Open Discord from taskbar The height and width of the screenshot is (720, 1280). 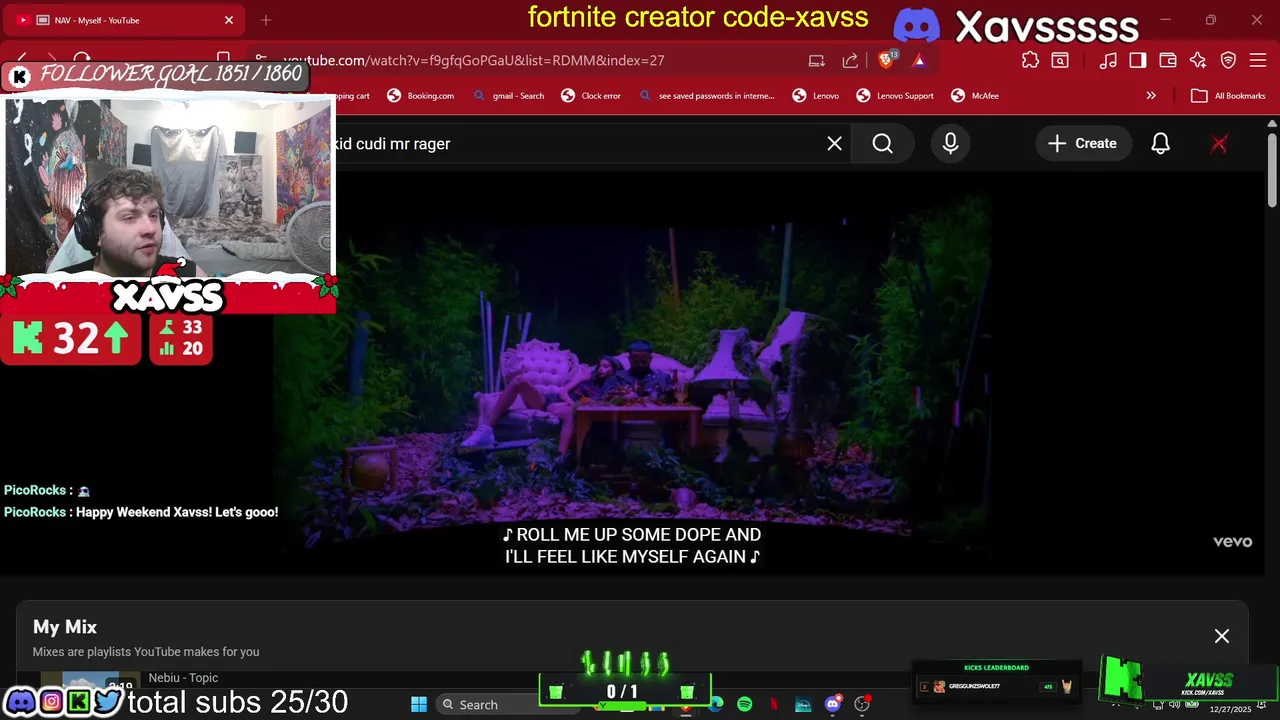click(832, 705)
